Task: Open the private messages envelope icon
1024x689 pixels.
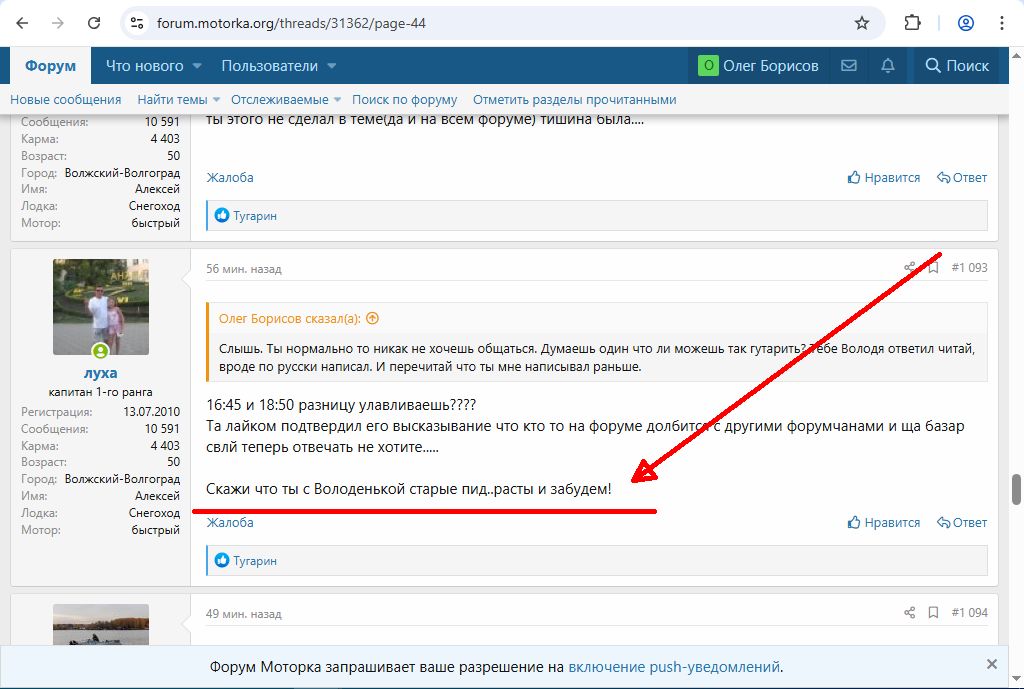Action: 849,66
